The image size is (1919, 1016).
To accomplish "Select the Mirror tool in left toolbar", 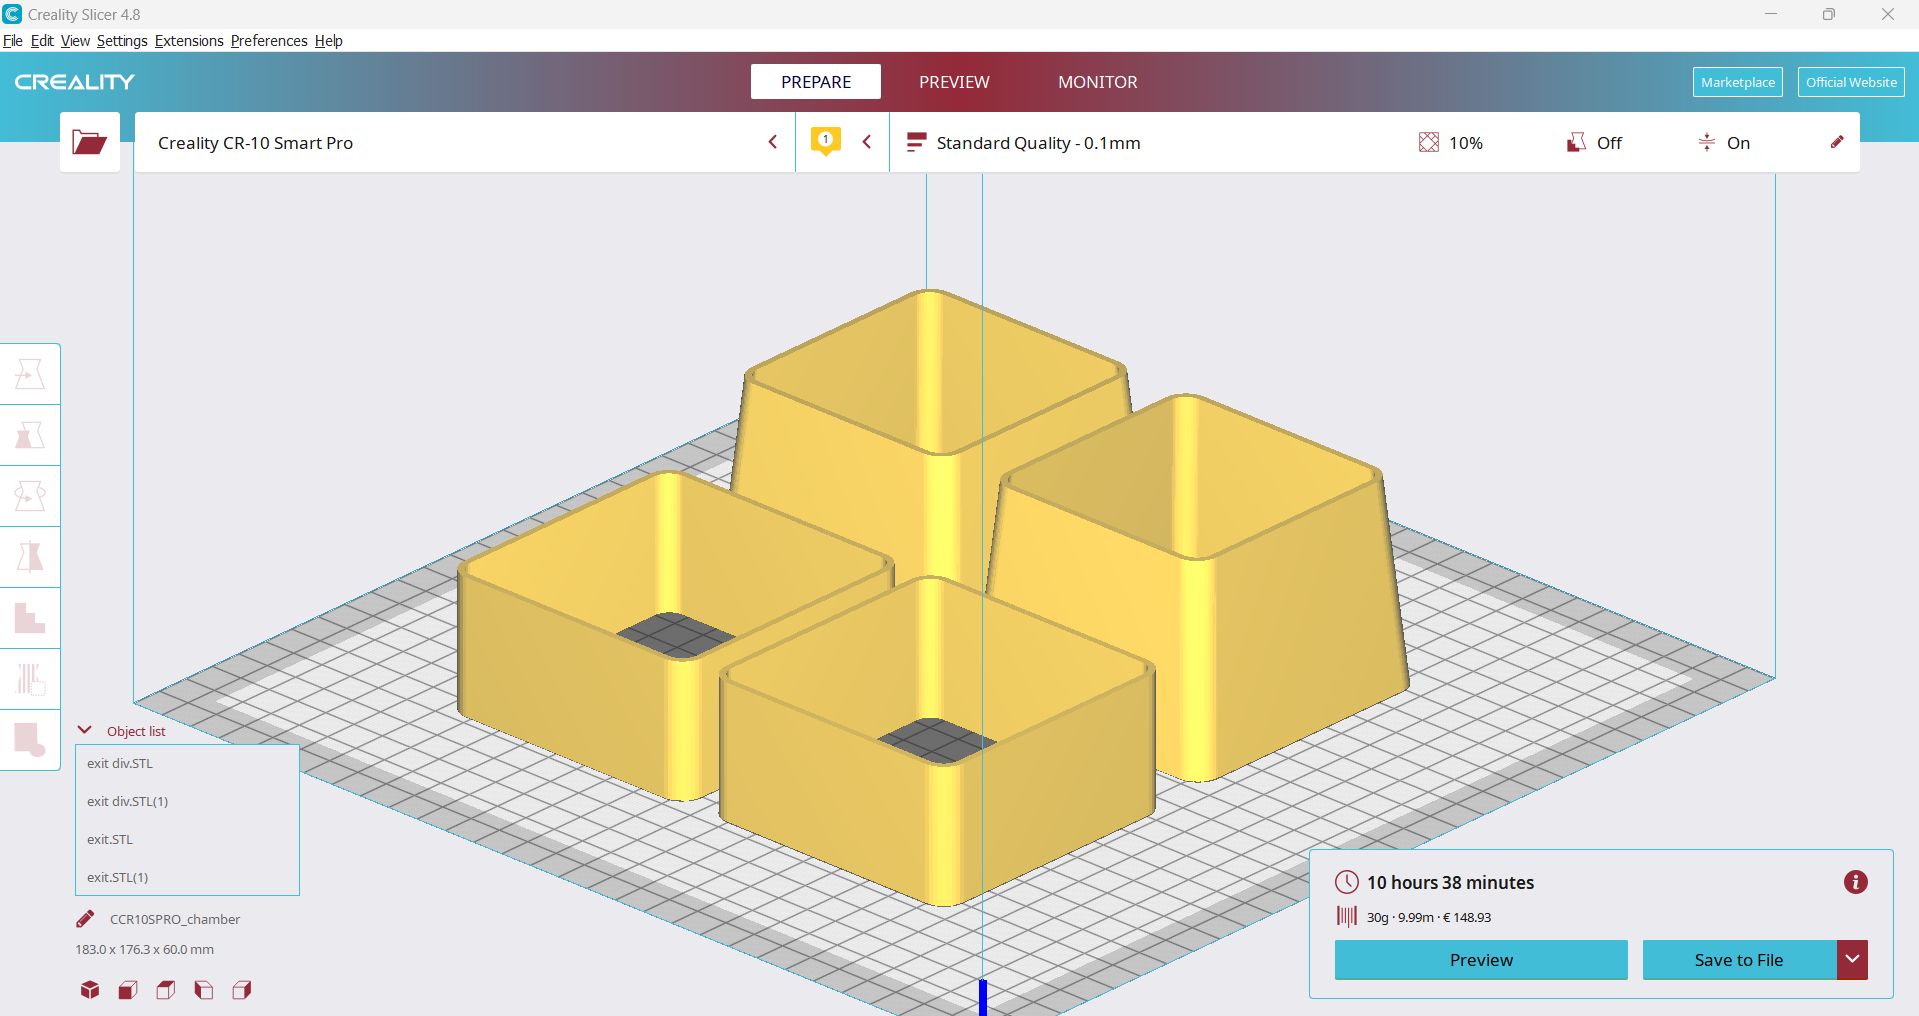I will pyautogui.click(x=30, y=557).
